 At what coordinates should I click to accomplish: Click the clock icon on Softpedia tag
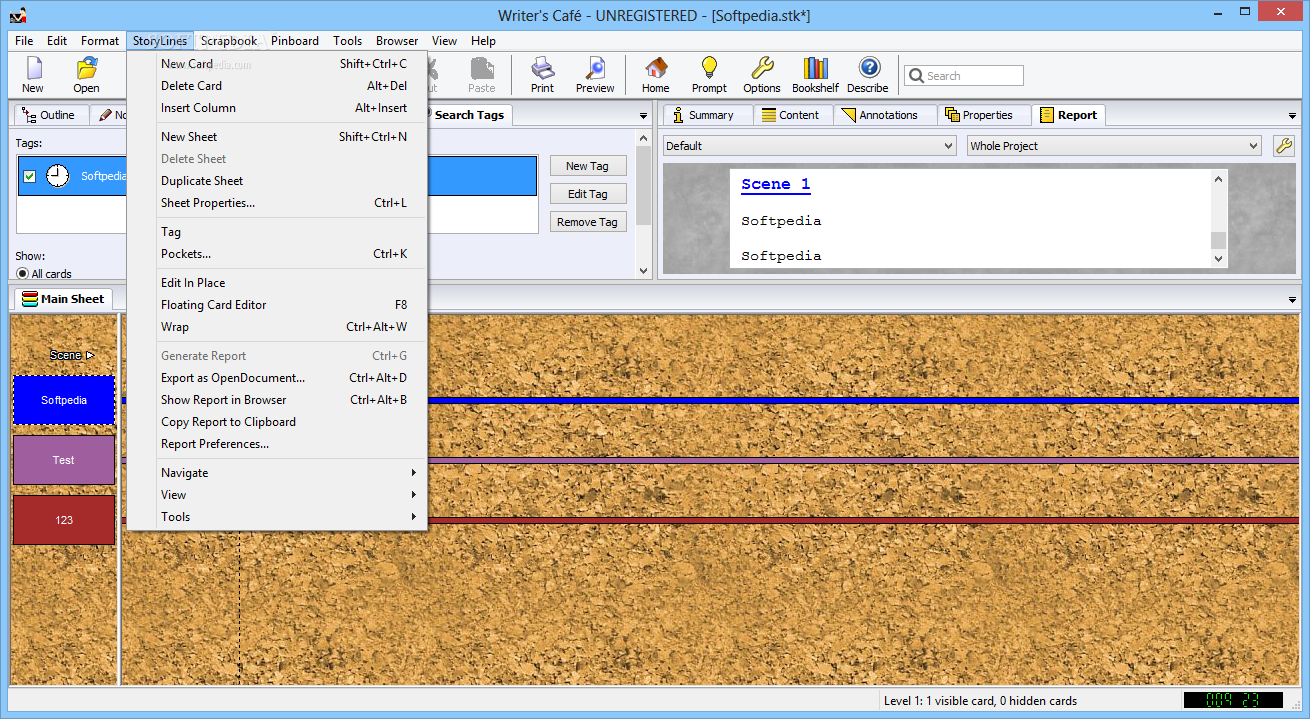(58, 176)
